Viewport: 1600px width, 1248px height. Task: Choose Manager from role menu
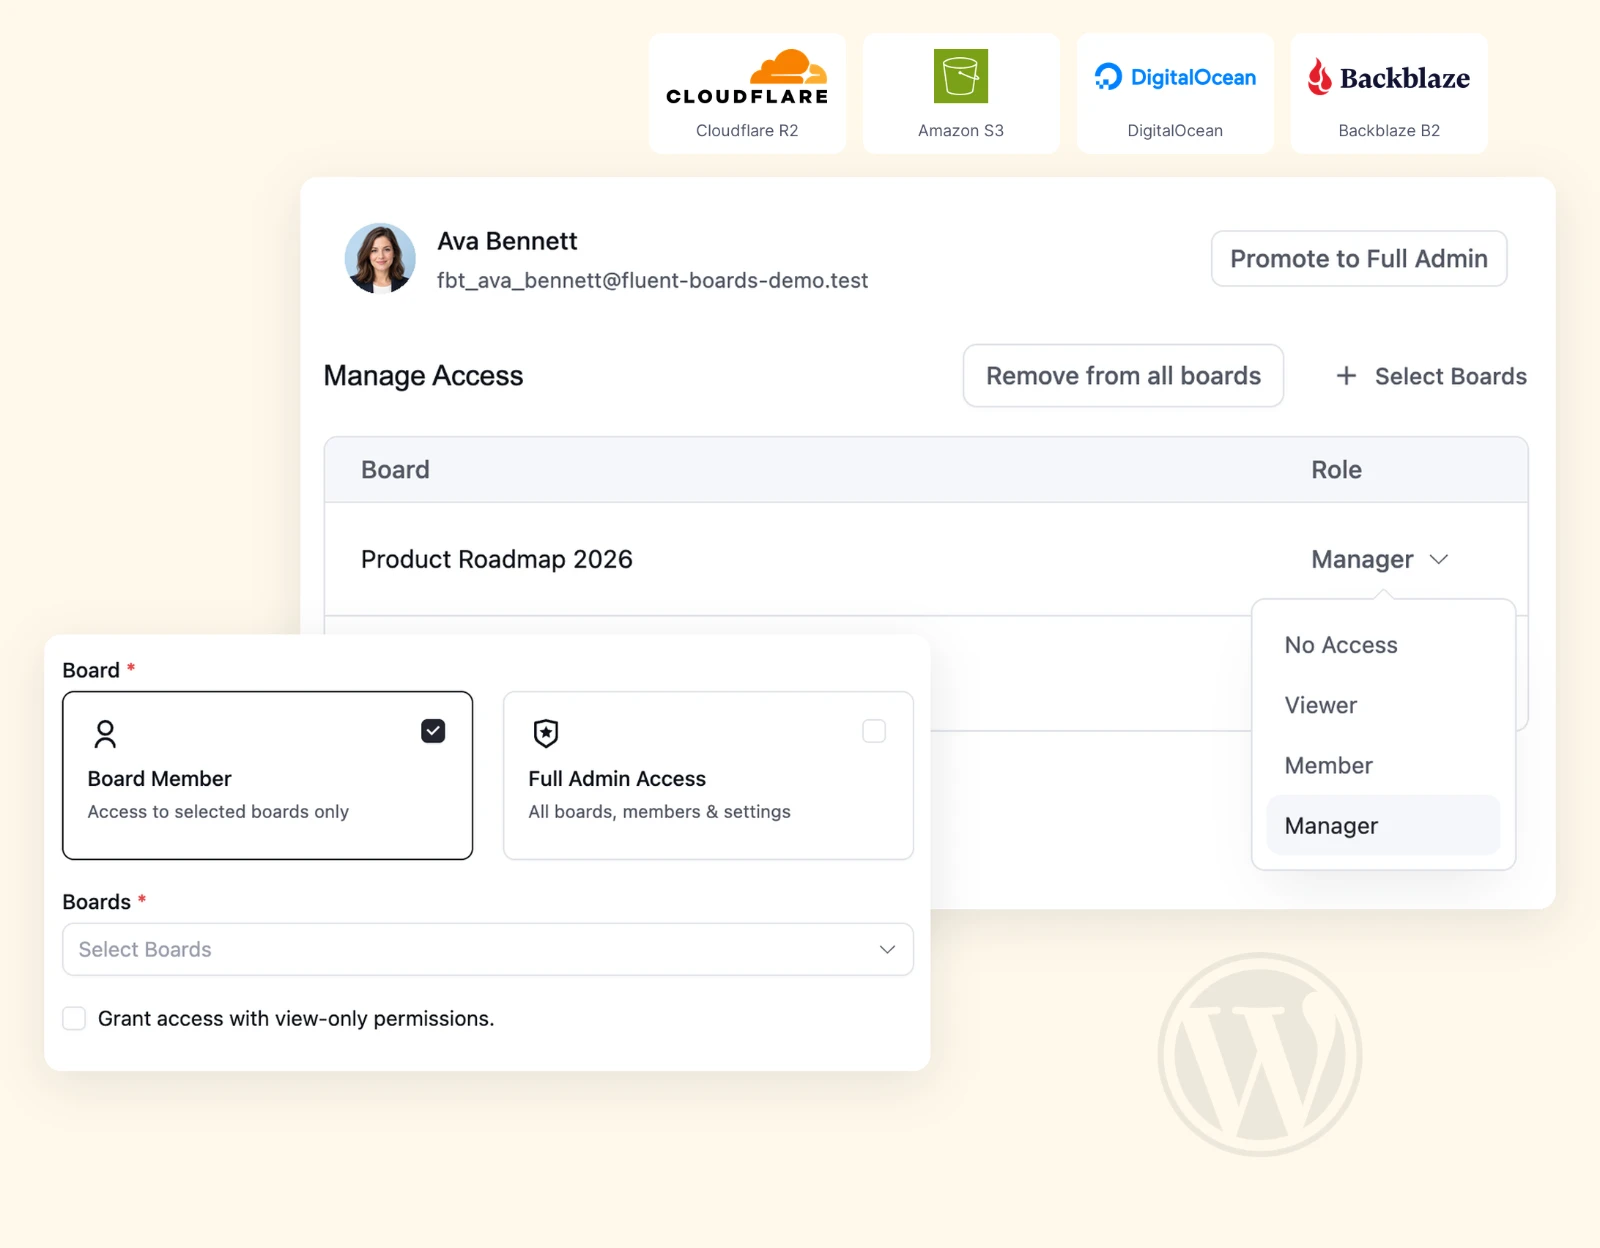1383,825
